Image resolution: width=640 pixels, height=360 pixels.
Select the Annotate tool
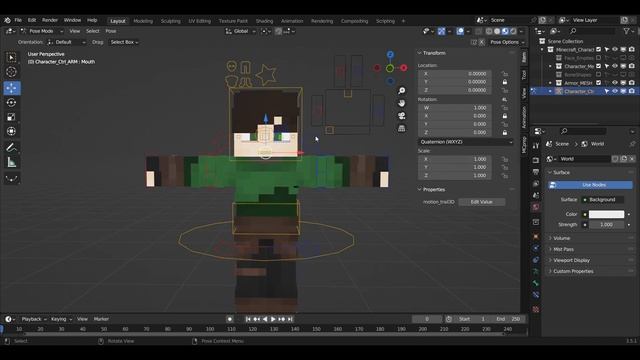click(11, 147)
